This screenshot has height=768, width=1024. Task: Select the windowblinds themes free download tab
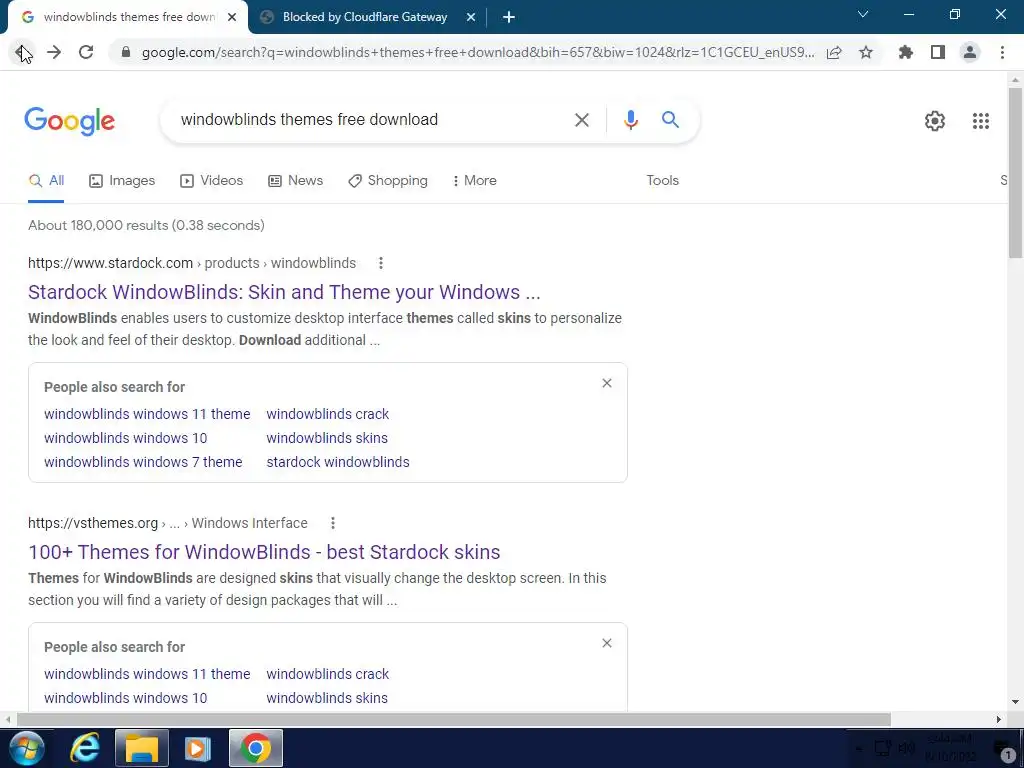129,18
